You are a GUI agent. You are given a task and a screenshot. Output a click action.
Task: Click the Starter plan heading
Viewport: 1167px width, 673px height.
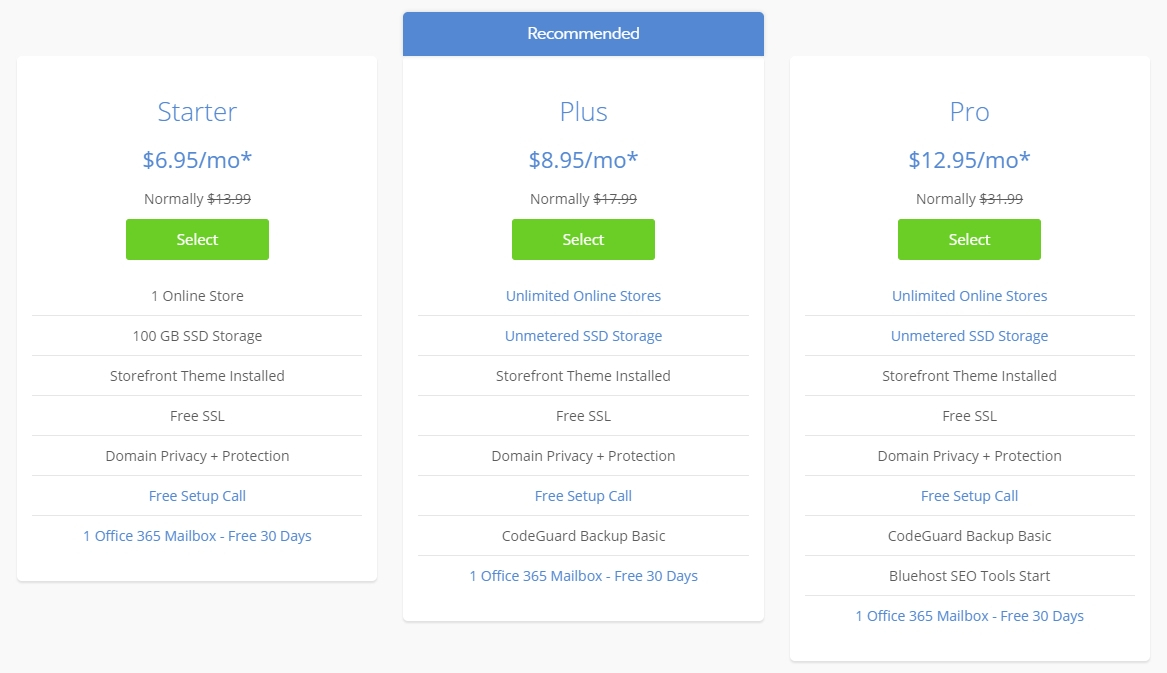[x=197, y=112]
